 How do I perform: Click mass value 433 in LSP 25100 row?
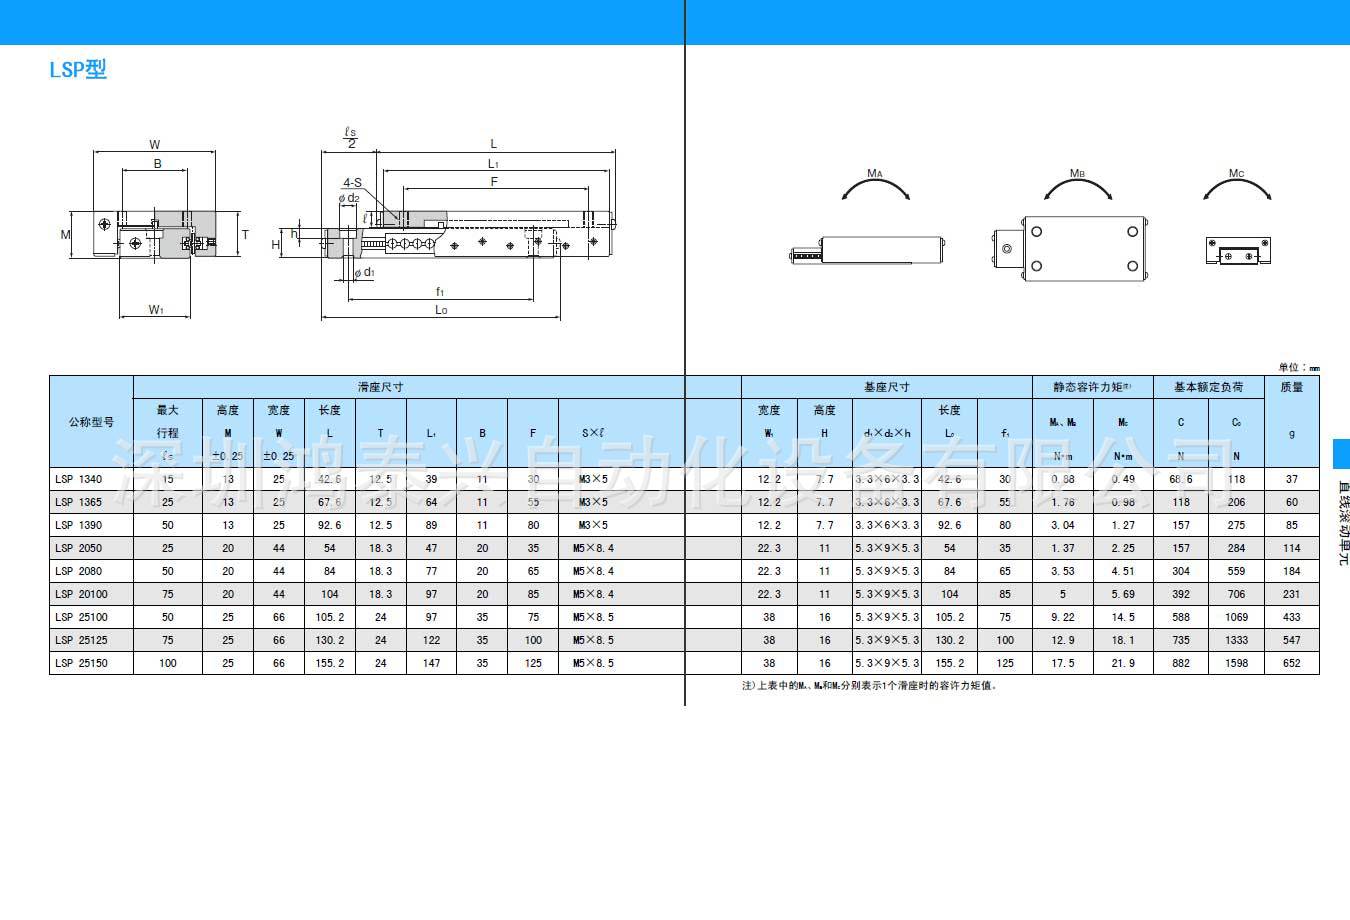coord(1291,617)
